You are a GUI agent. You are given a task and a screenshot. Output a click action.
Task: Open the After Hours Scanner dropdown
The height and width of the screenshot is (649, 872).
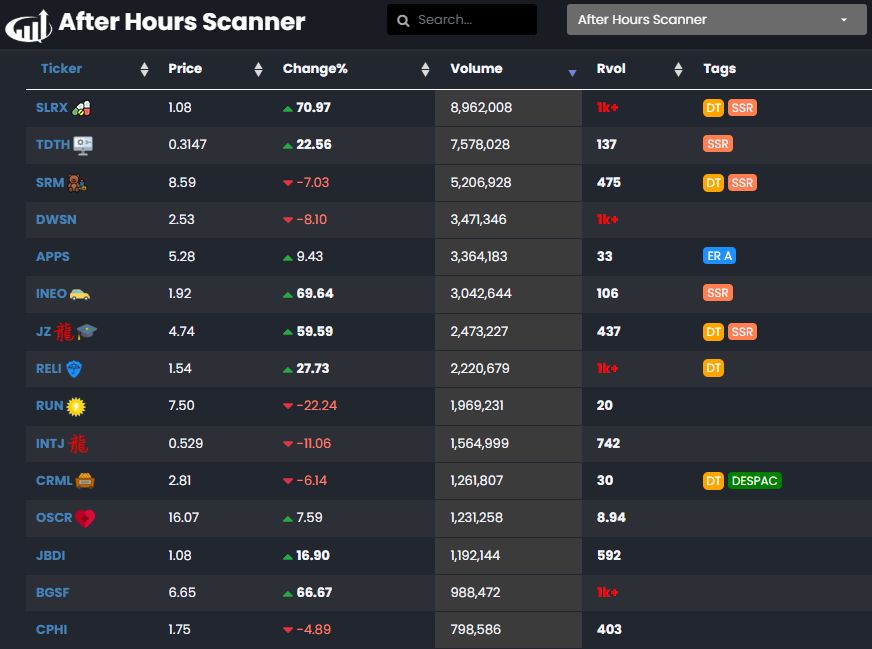pyautogui.click(x=716, y=20)
